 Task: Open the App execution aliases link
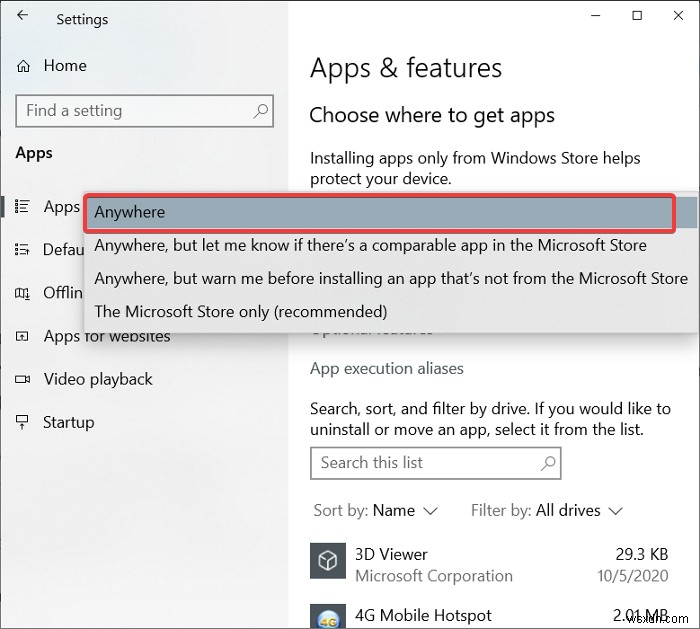[387, 369]
